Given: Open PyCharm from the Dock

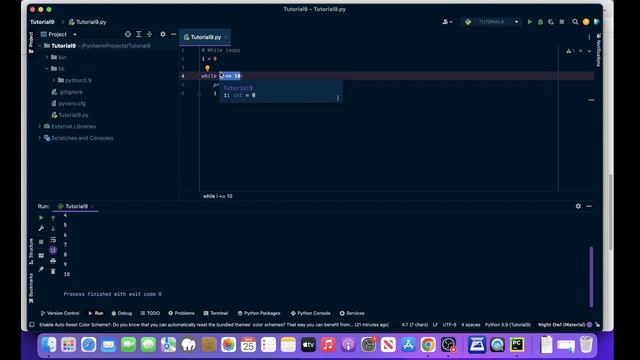Looking at the screenshot, I should (x=517, y=345).
